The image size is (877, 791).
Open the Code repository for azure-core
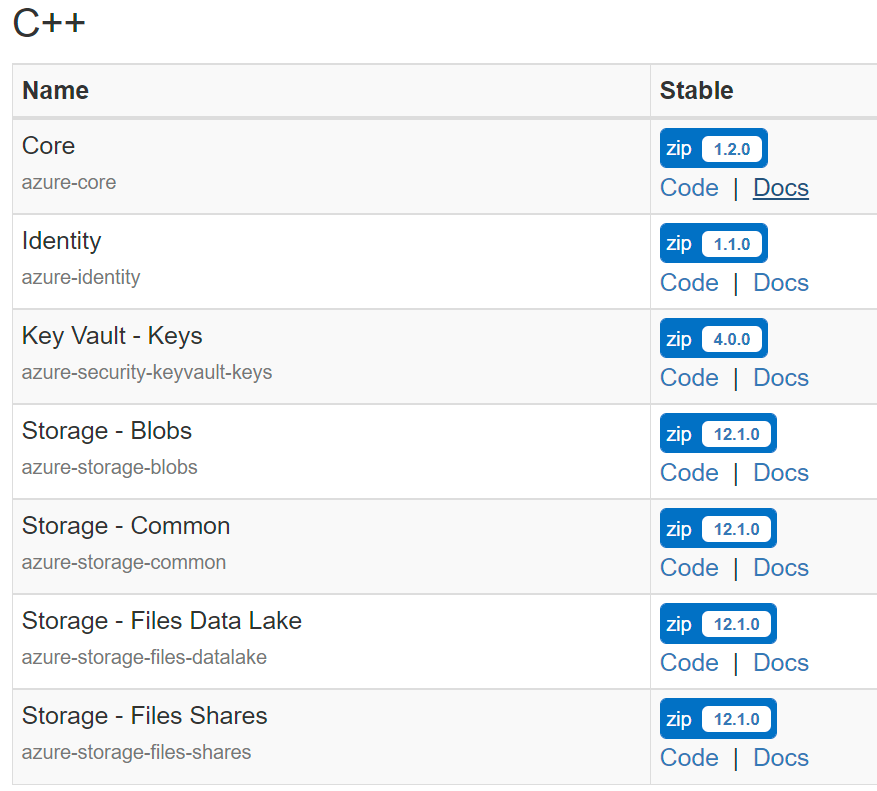point(689,187)
